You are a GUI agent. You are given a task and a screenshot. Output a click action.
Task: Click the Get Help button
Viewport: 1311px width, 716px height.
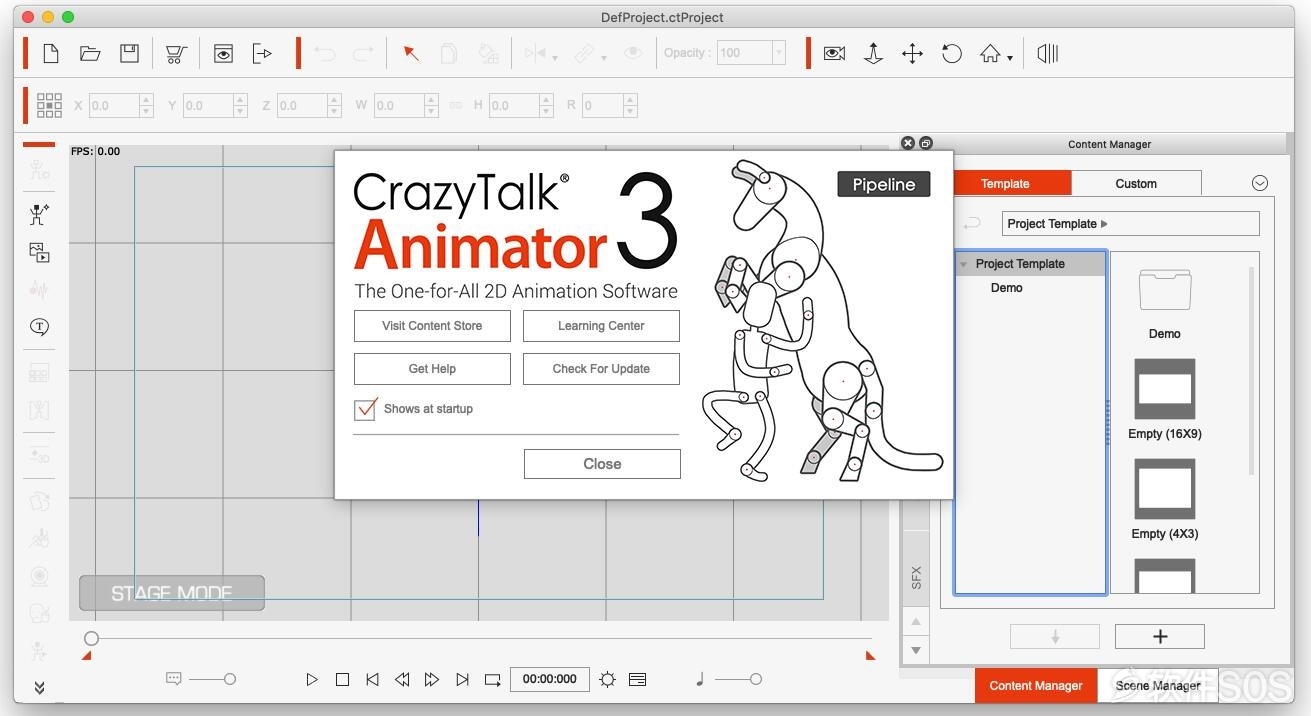[432, 369]
